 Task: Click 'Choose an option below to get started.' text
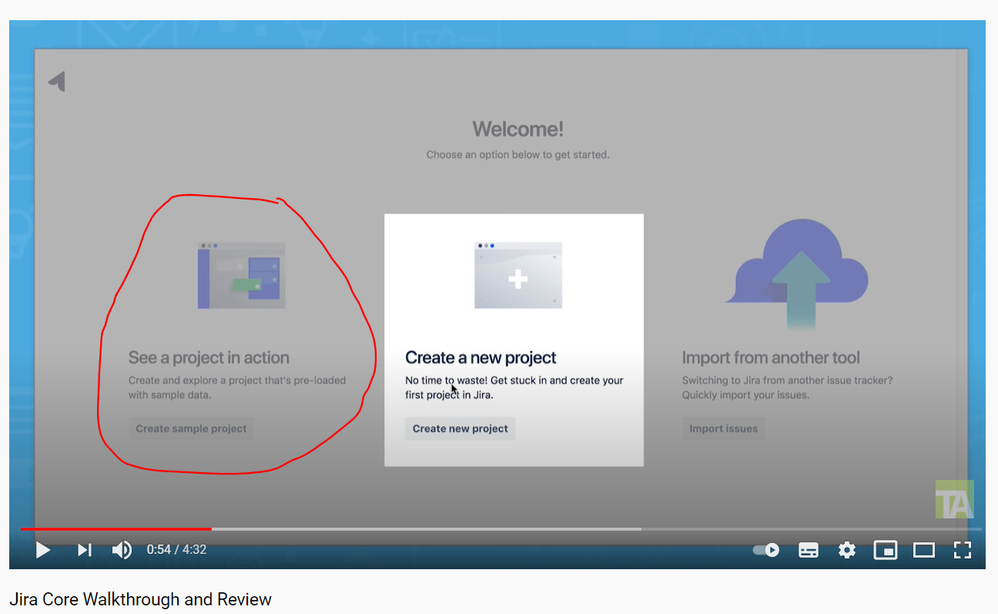(x=517, y=155)
